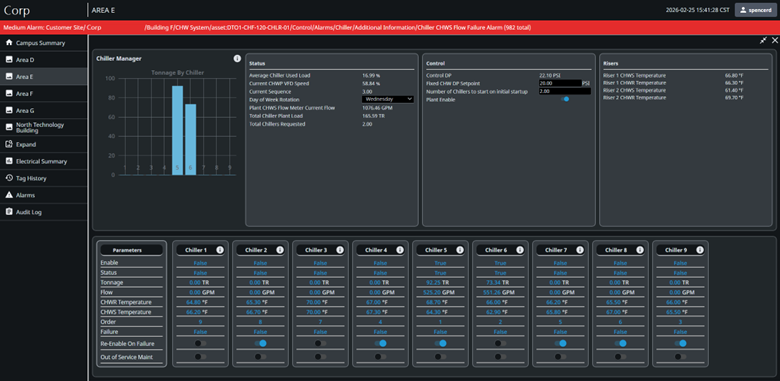
Task: Open Chiller 6 info icon
Action: coord(520,250)
